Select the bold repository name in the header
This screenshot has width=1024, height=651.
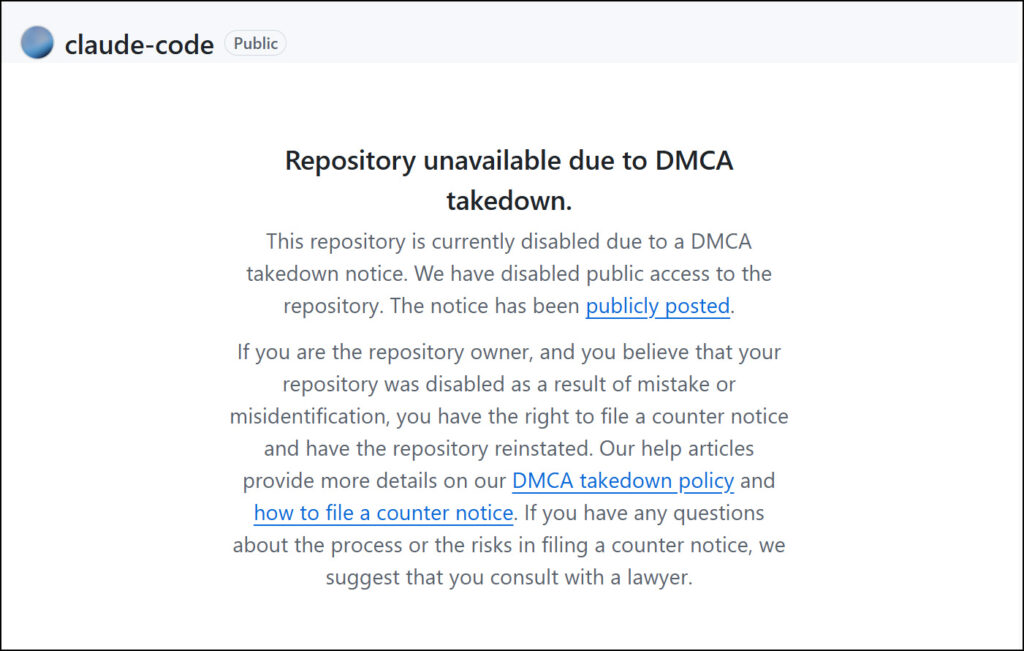[138, 44]
